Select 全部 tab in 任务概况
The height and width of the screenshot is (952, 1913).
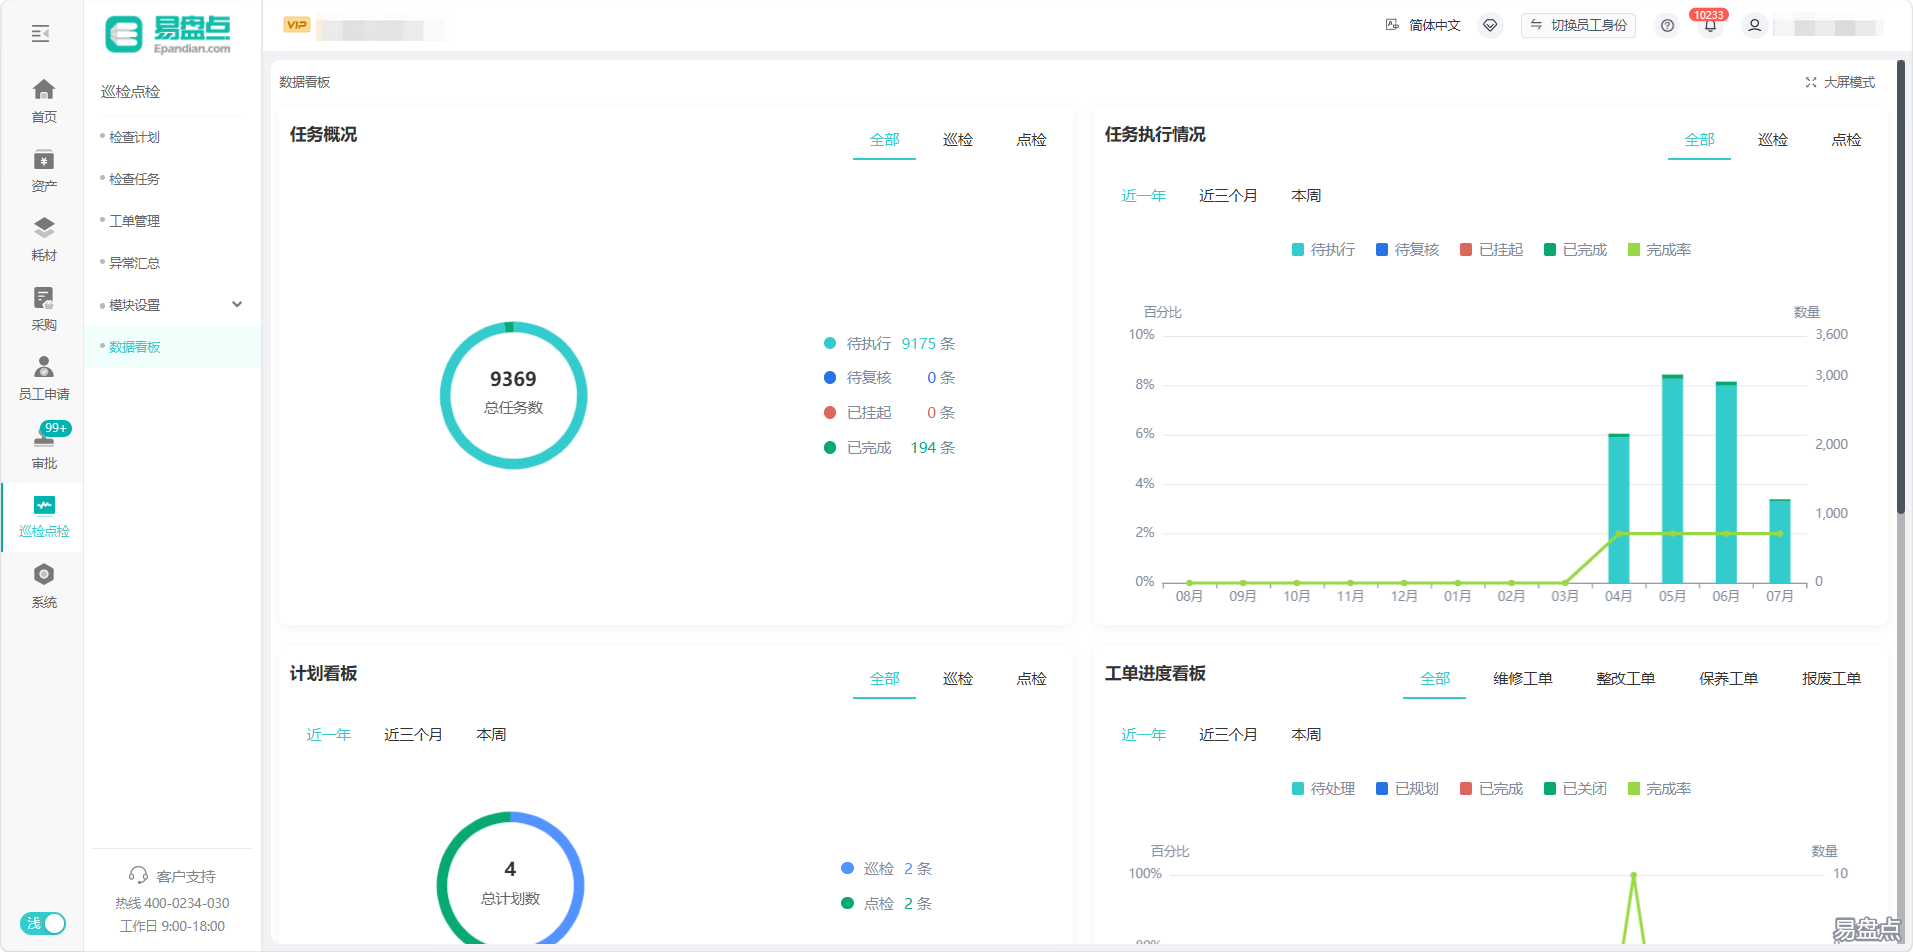tap(884, 140)
